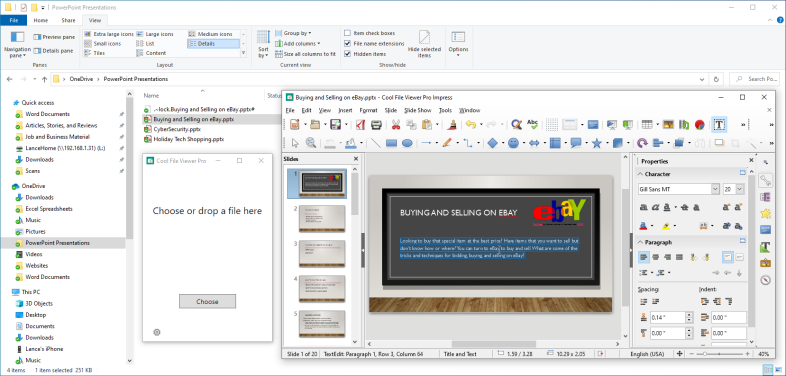The height and width of the screenshot is (376, 786).
Task: Select the Line drawing tool
Action: click(375, 143)
